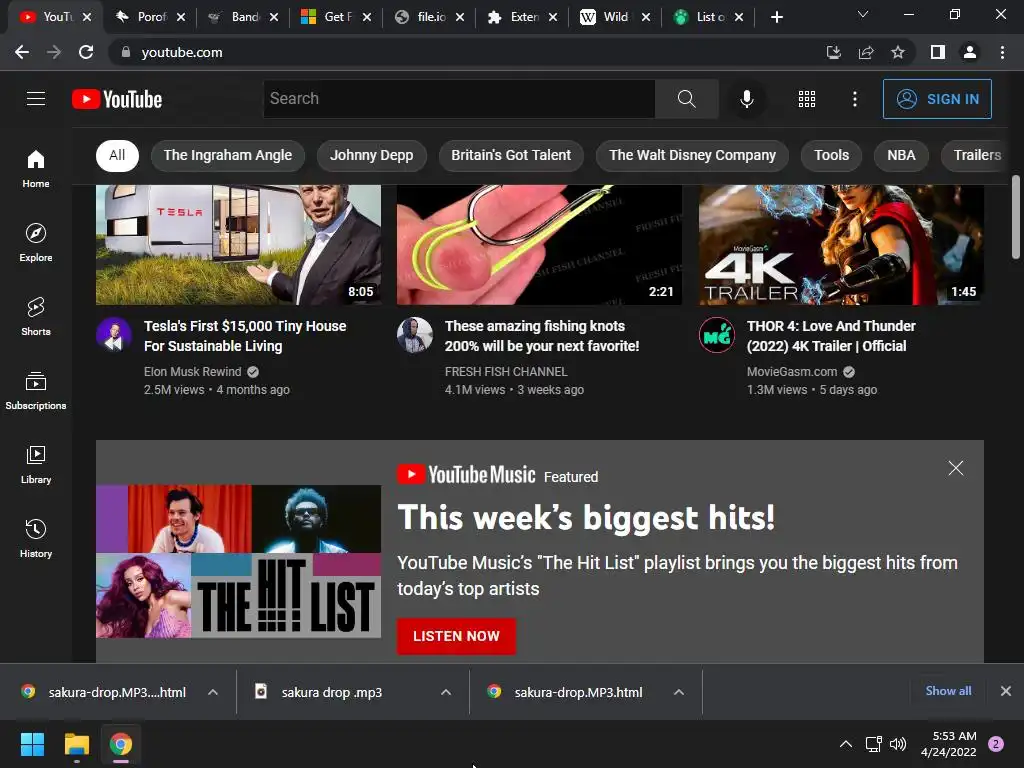Switch to the file.io browser tab
The width and height of the screenshot is (1024, 768).
[x=430, y=17]
